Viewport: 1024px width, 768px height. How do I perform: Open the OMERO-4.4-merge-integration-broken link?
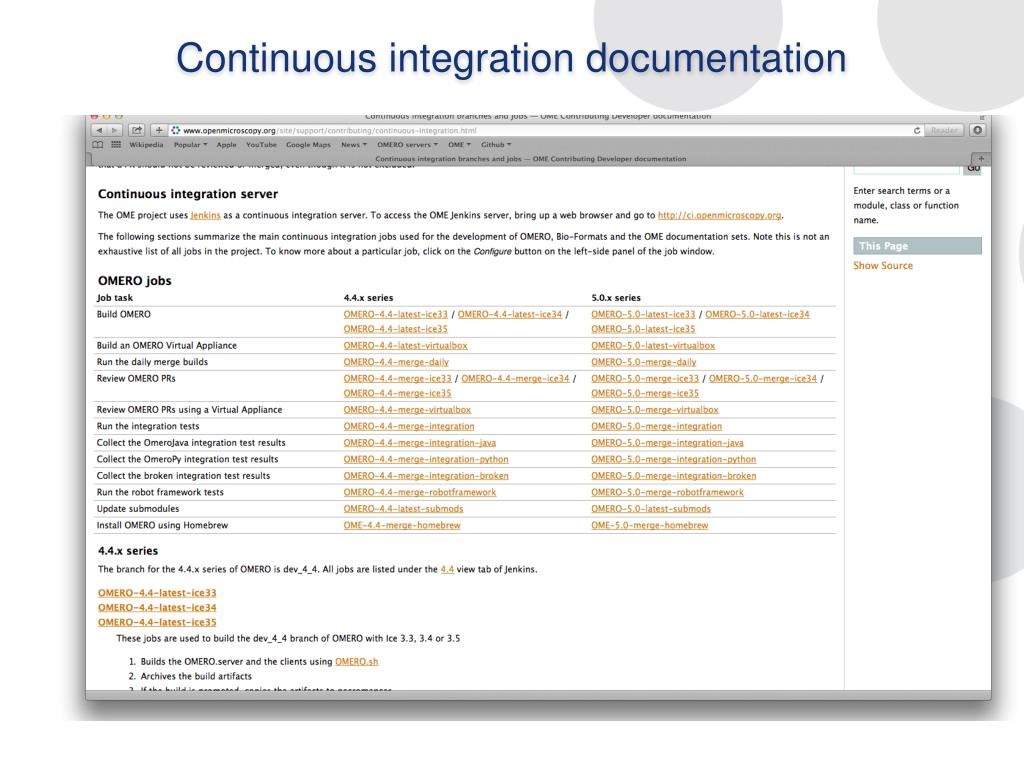pyautogui.click(x=426, y=476)
